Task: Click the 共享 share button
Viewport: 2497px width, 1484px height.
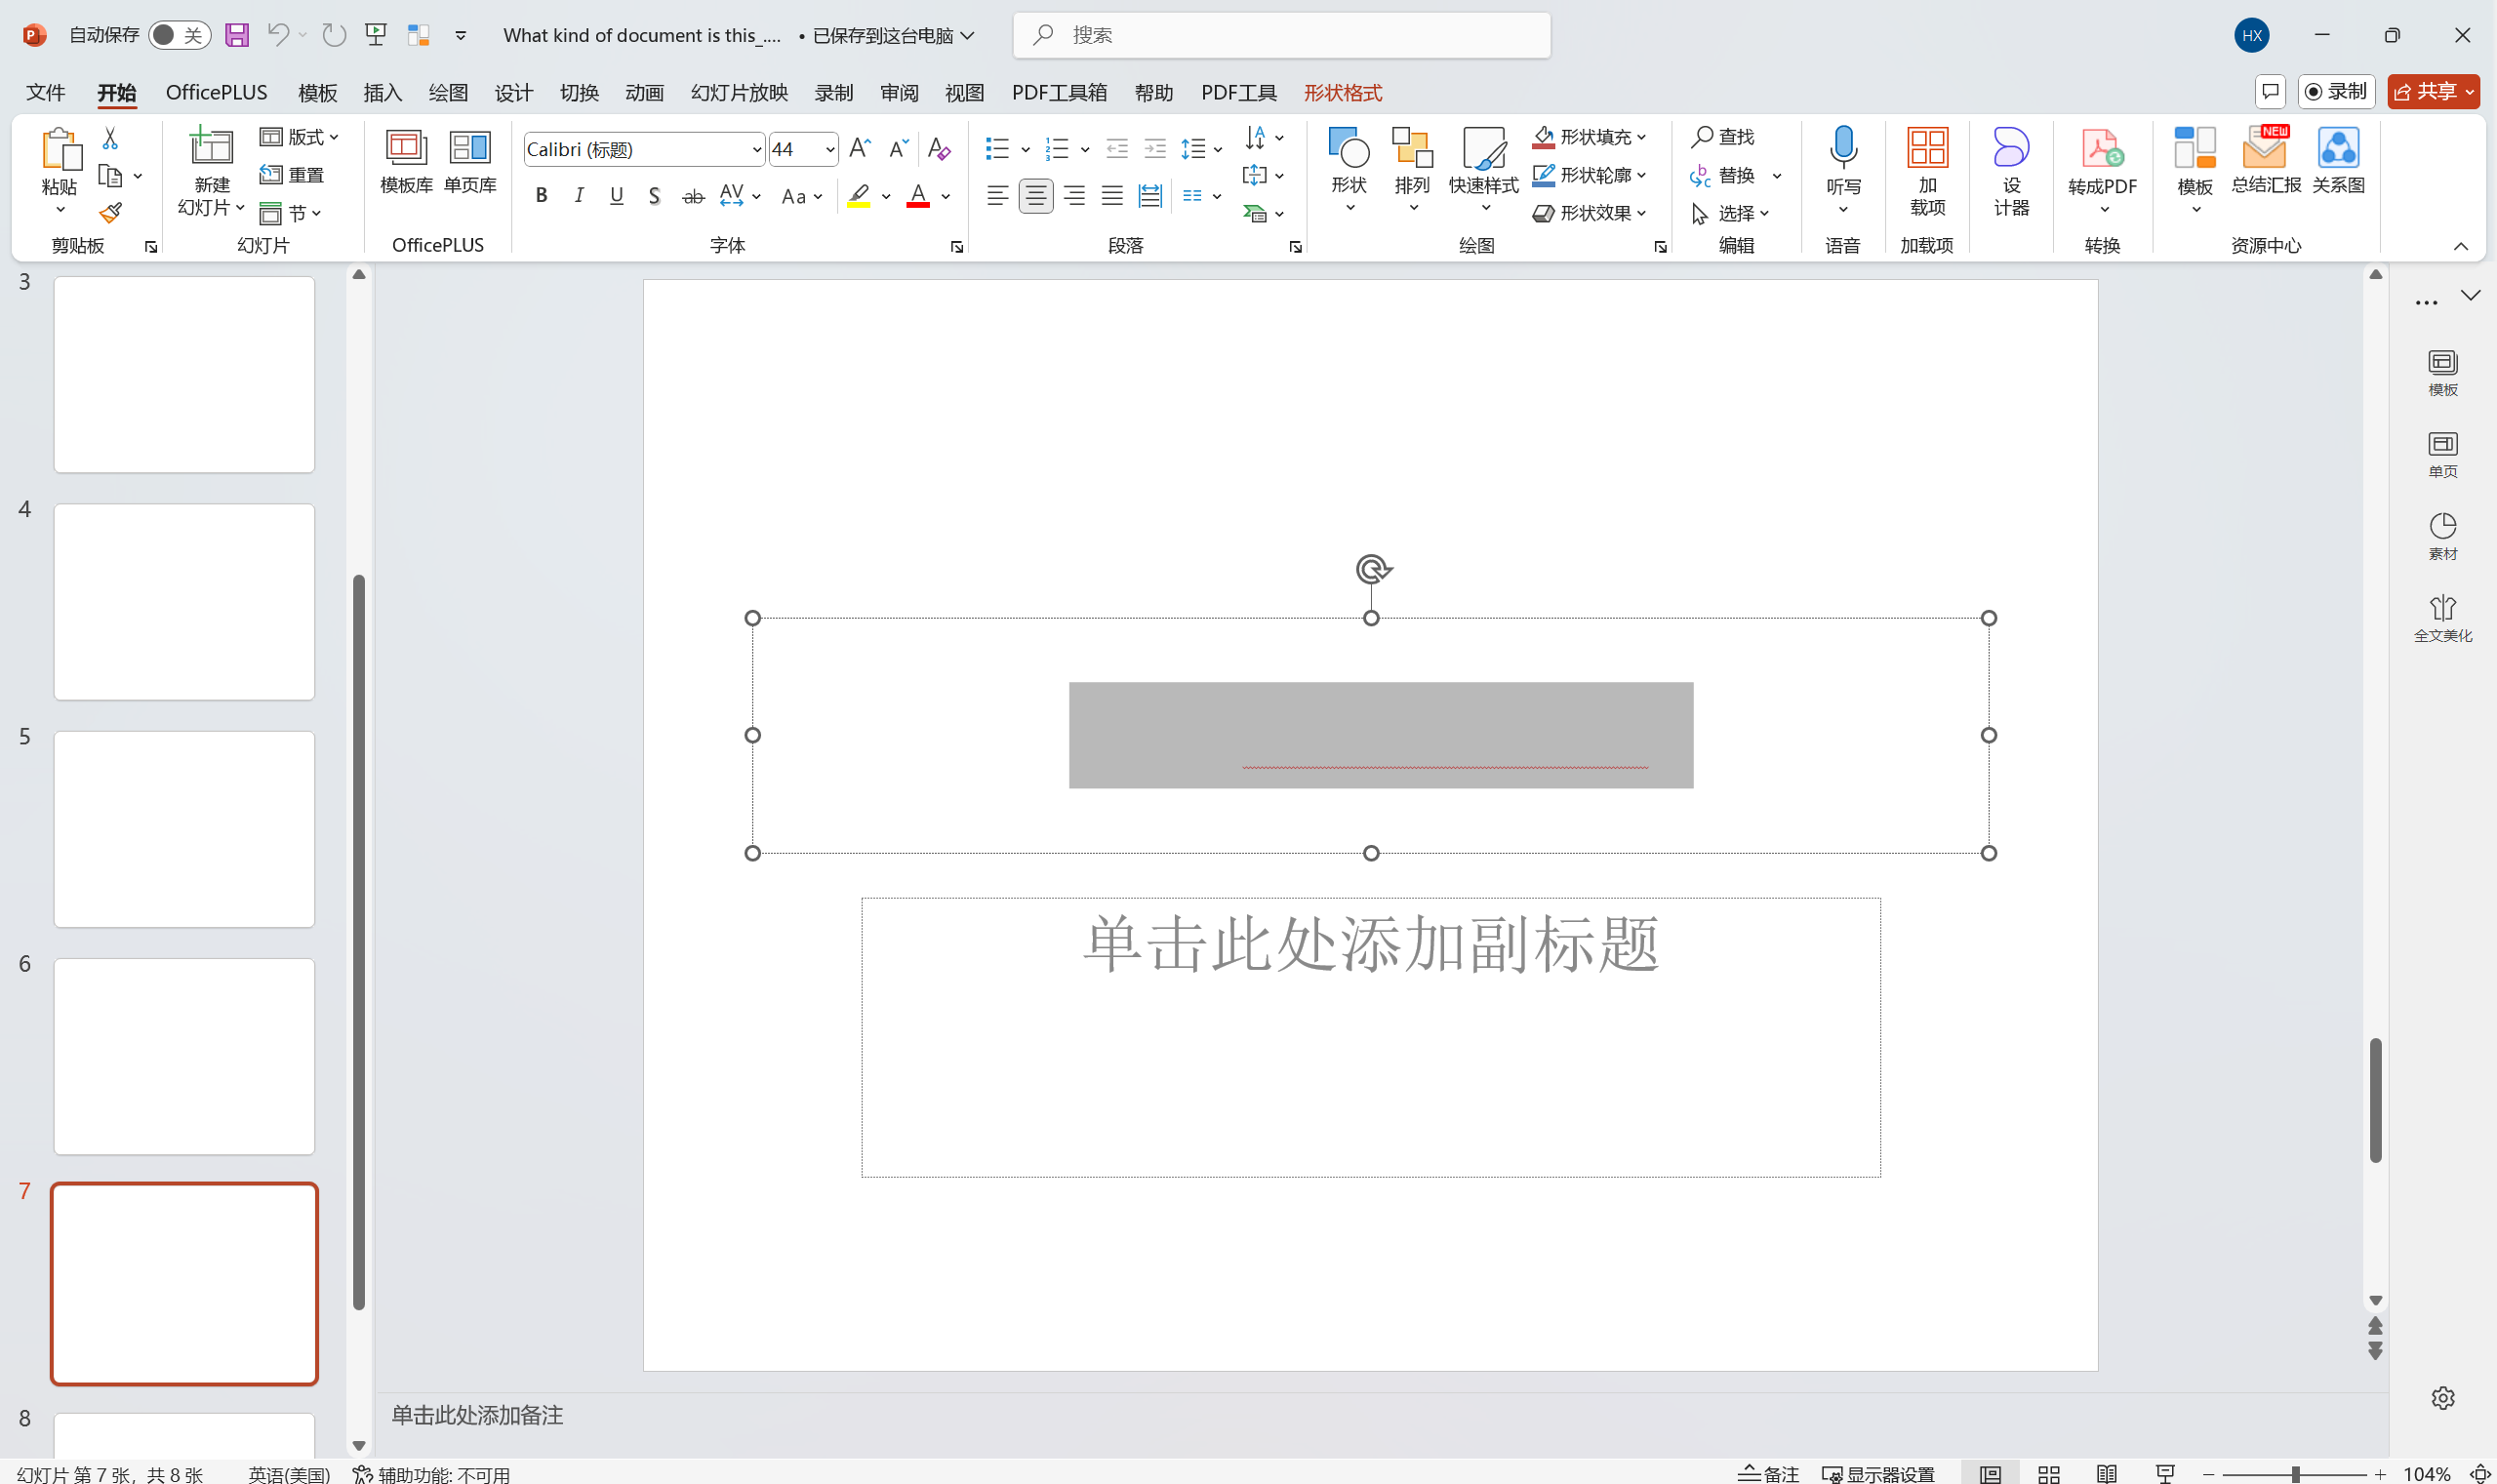Action: 2433,92
